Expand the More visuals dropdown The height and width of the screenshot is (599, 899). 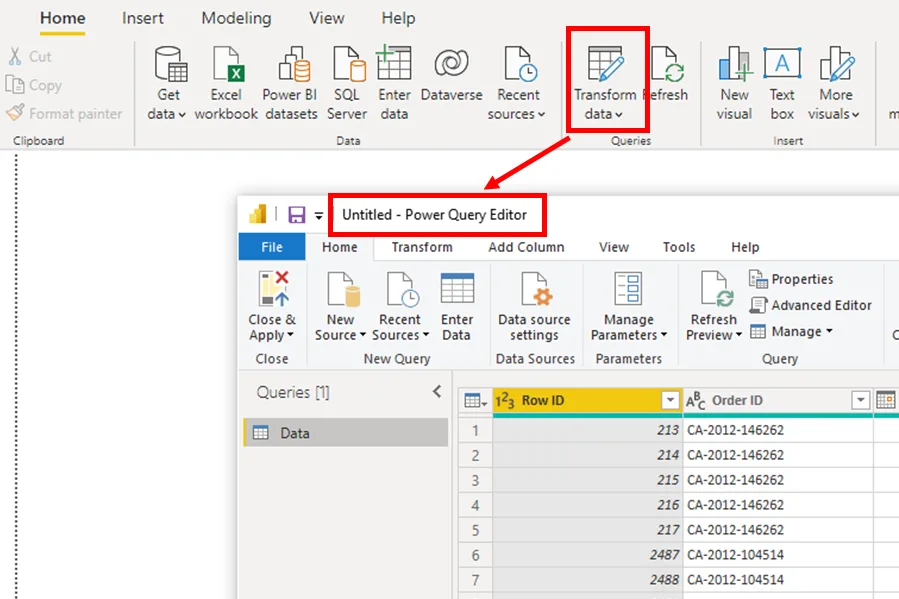[855, 115]
